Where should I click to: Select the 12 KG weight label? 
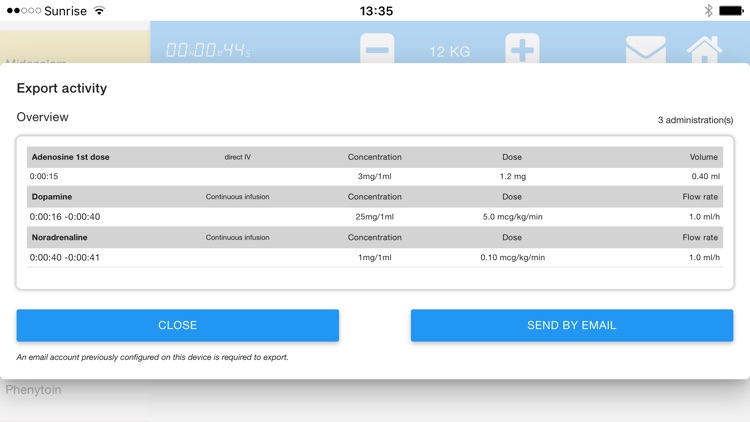(450, 52)
